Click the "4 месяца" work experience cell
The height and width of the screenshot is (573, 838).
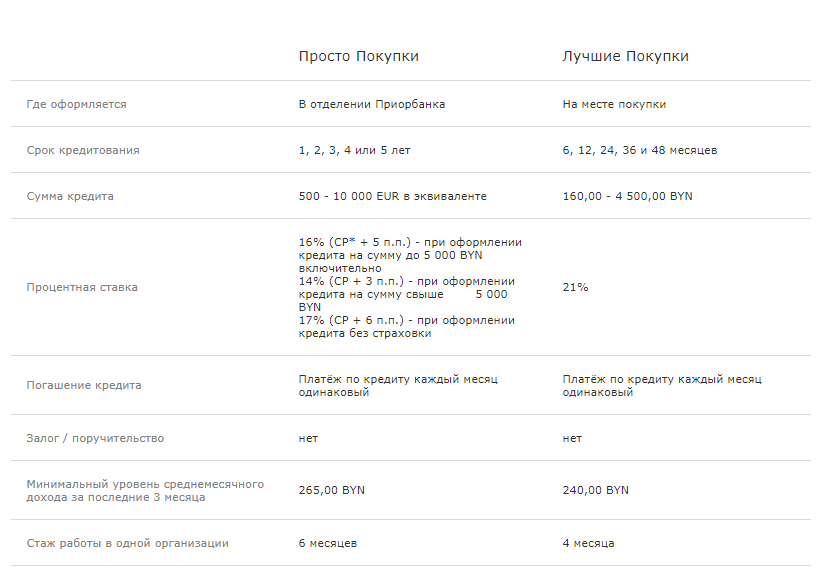click(588, 543)
